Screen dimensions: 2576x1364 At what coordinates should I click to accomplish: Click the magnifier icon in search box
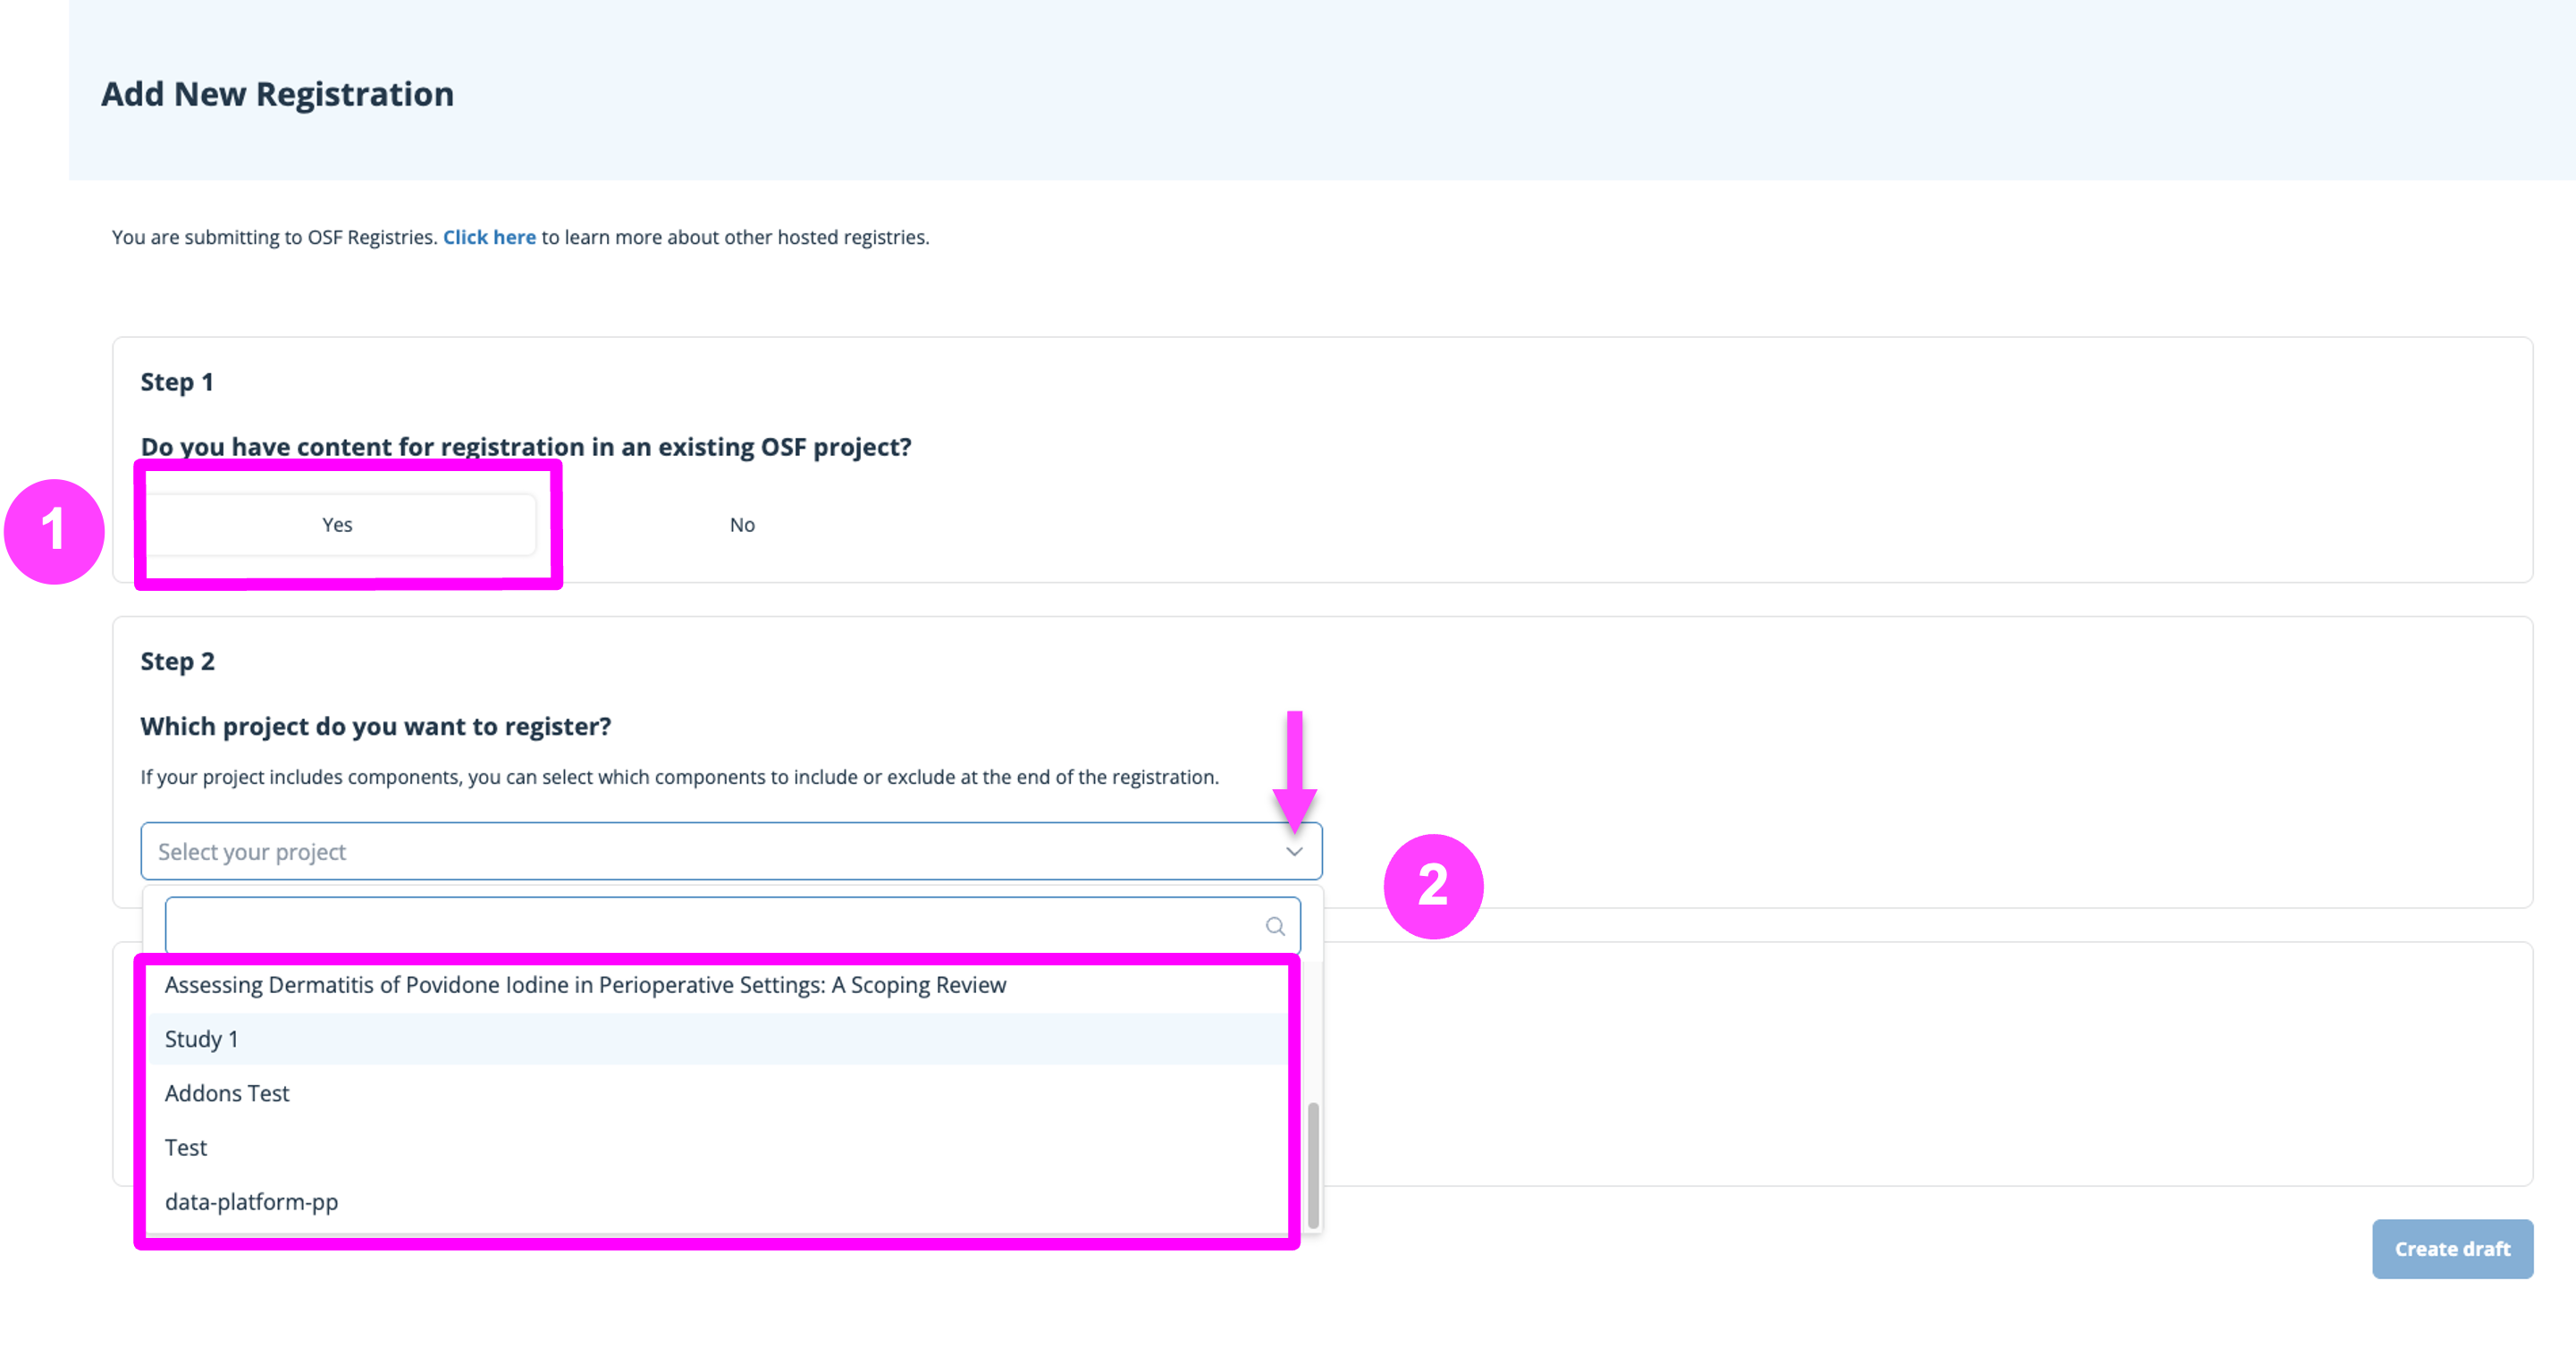[1275, 926]
